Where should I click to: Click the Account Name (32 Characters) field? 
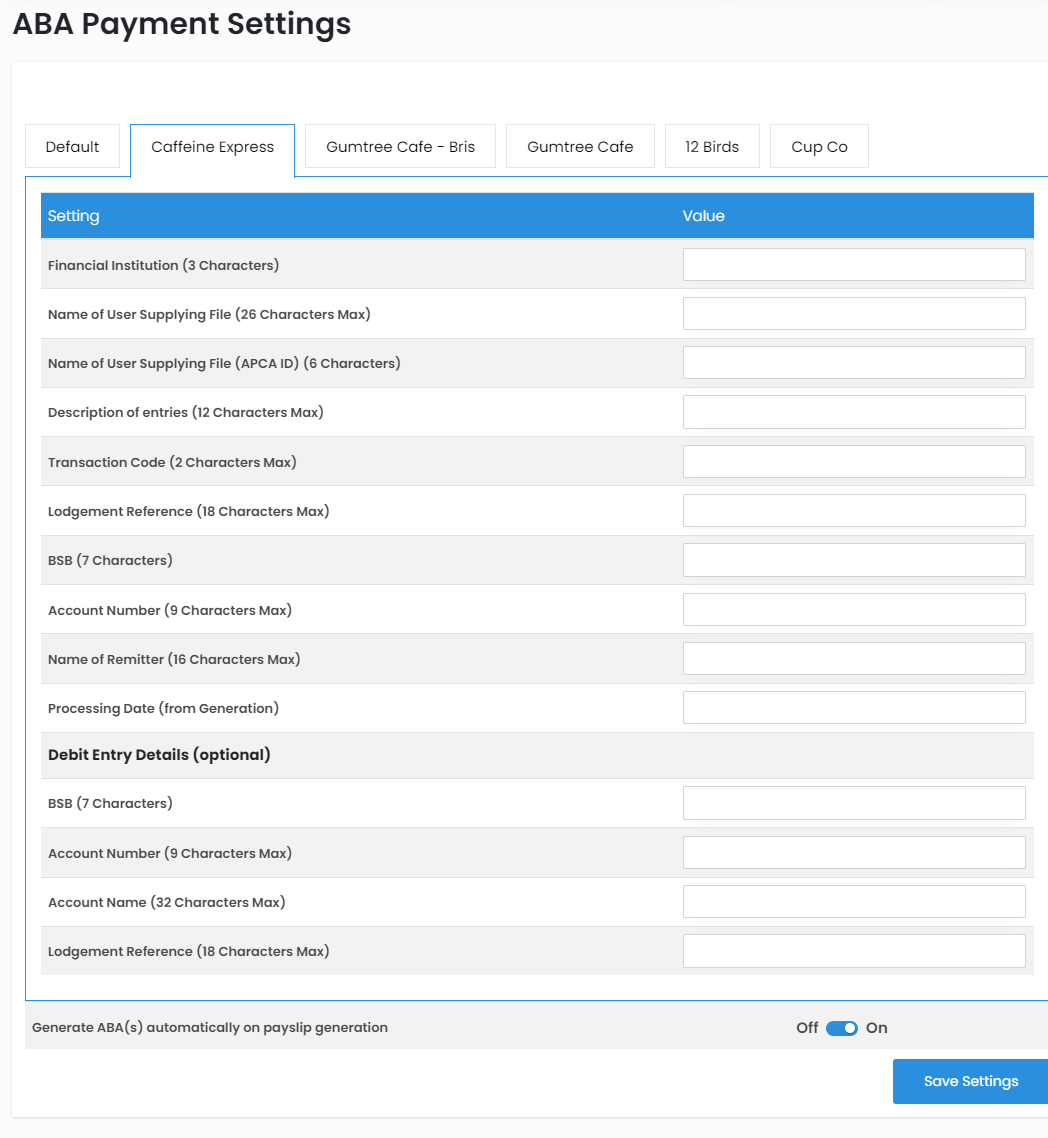pyautogui.click(x=854, y=902)
